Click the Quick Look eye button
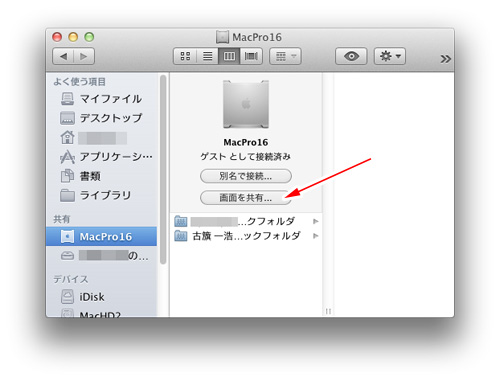Screen dimensions: 500x381 [351, 56]
